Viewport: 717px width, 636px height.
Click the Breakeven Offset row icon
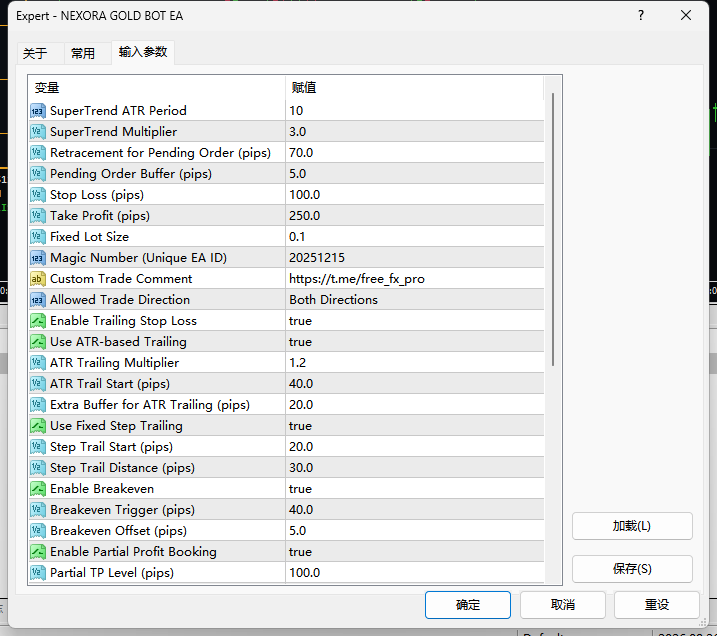[x=38, y=531]
